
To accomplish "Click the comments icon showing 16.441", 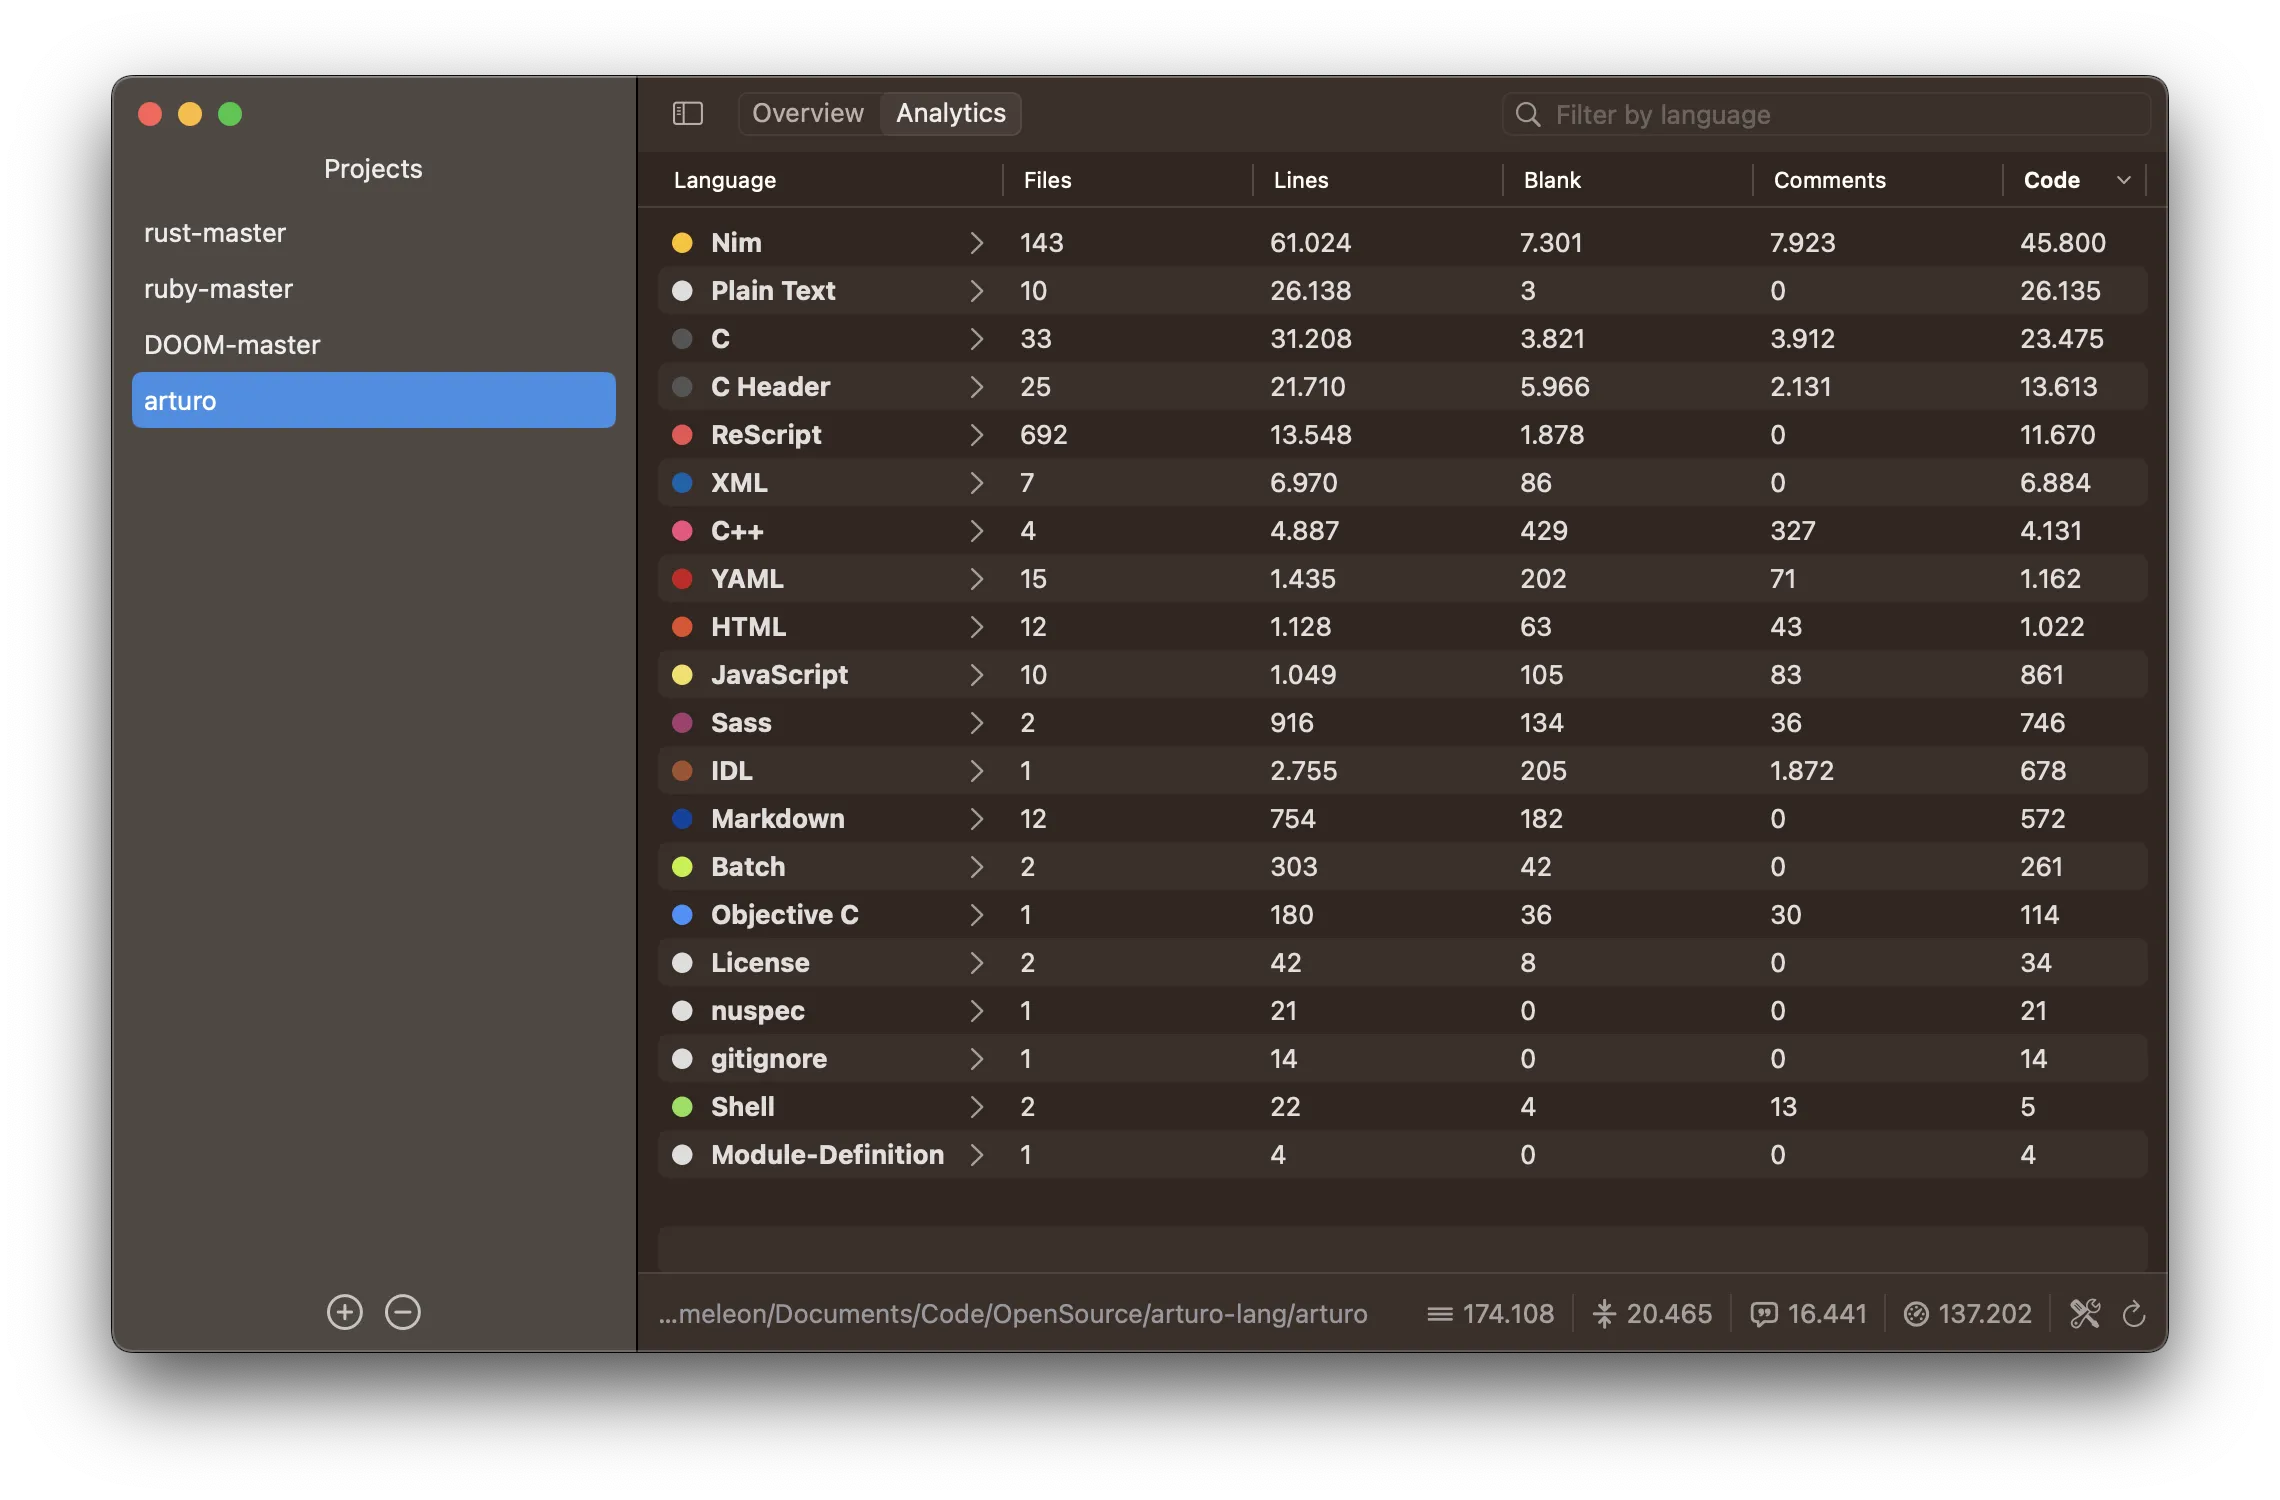I will 1764,1314.
